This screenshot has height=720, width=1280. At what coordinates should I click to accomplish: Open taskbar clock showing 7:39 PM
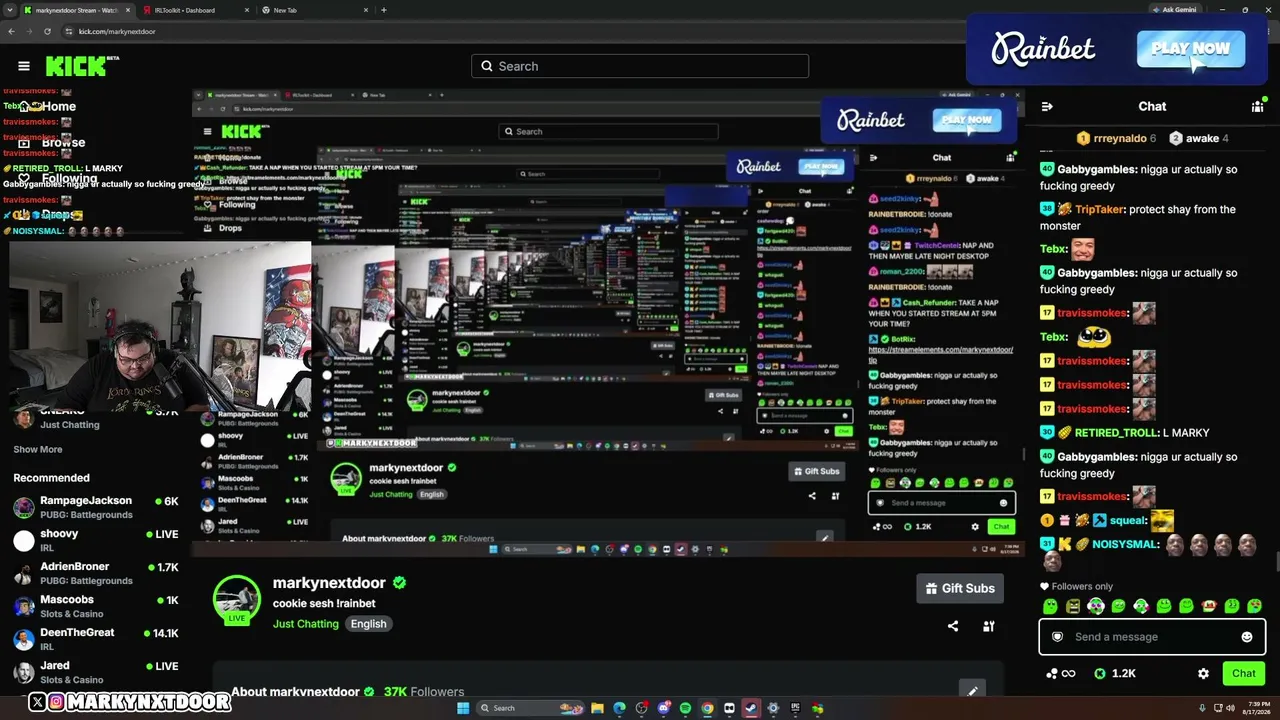click(1258, 709)
